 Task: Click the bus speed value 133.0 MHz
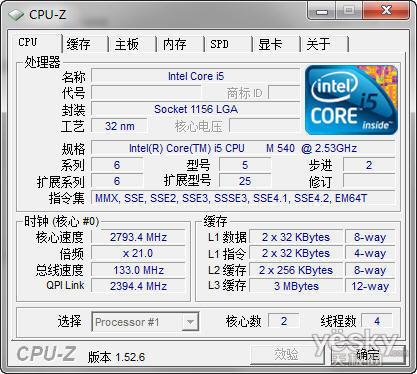point(138,270)
